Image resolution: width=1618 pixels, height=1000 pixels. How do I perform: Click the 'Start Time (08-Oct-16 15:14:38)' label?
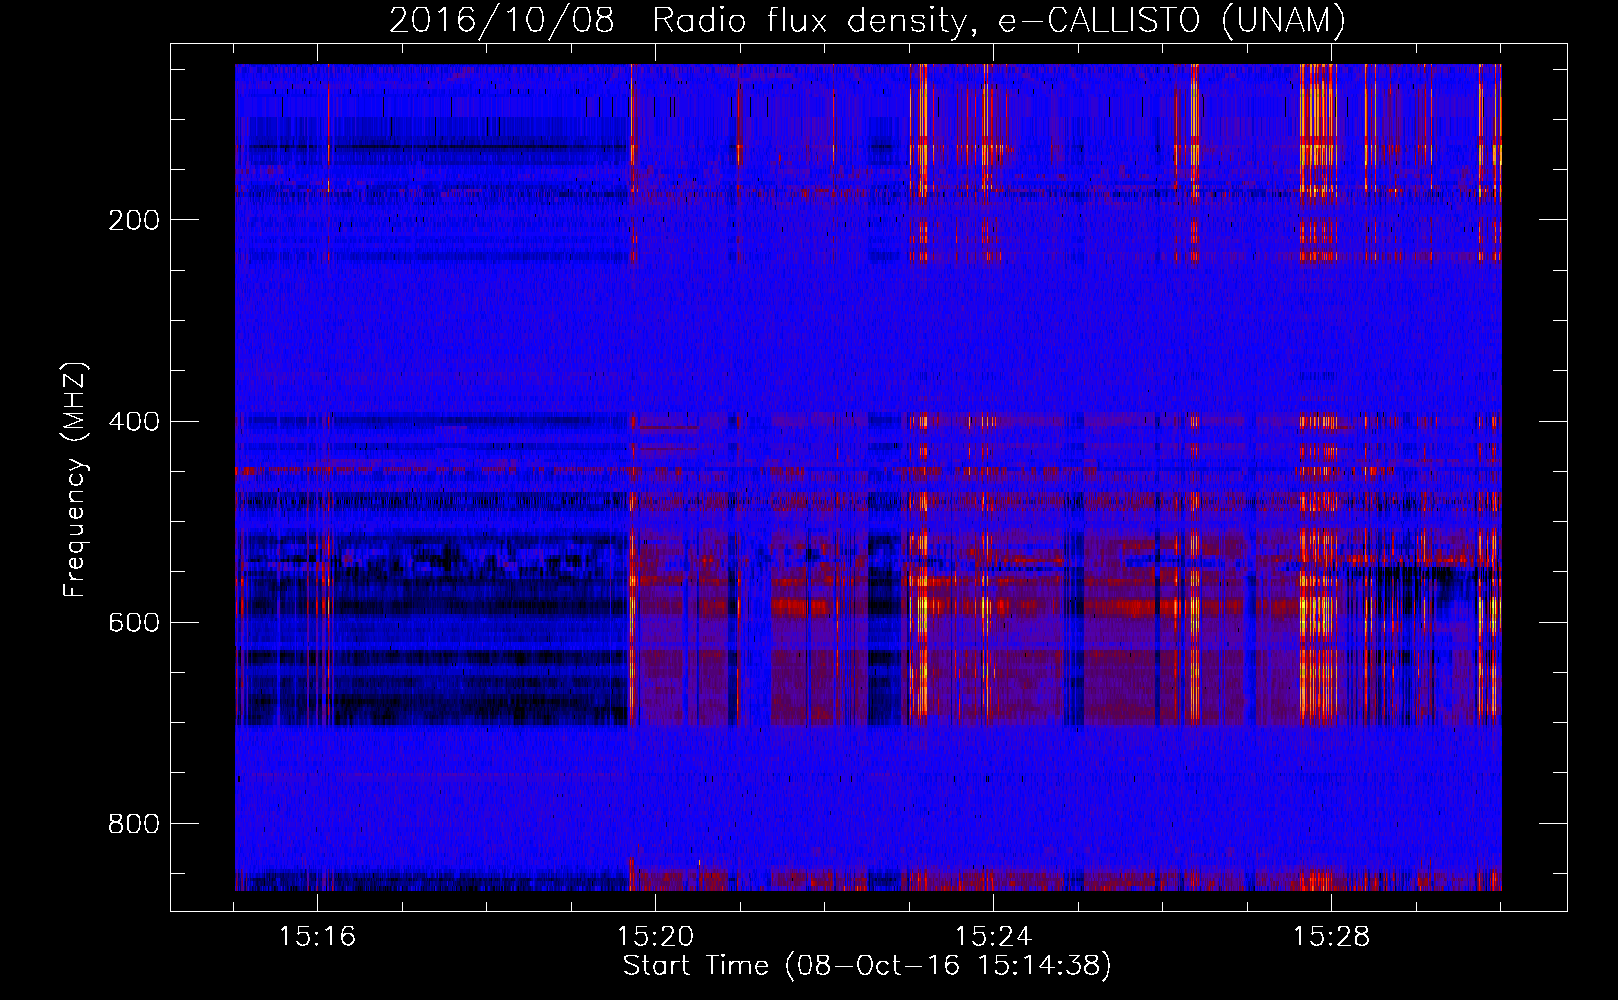[x=867, y=966]
